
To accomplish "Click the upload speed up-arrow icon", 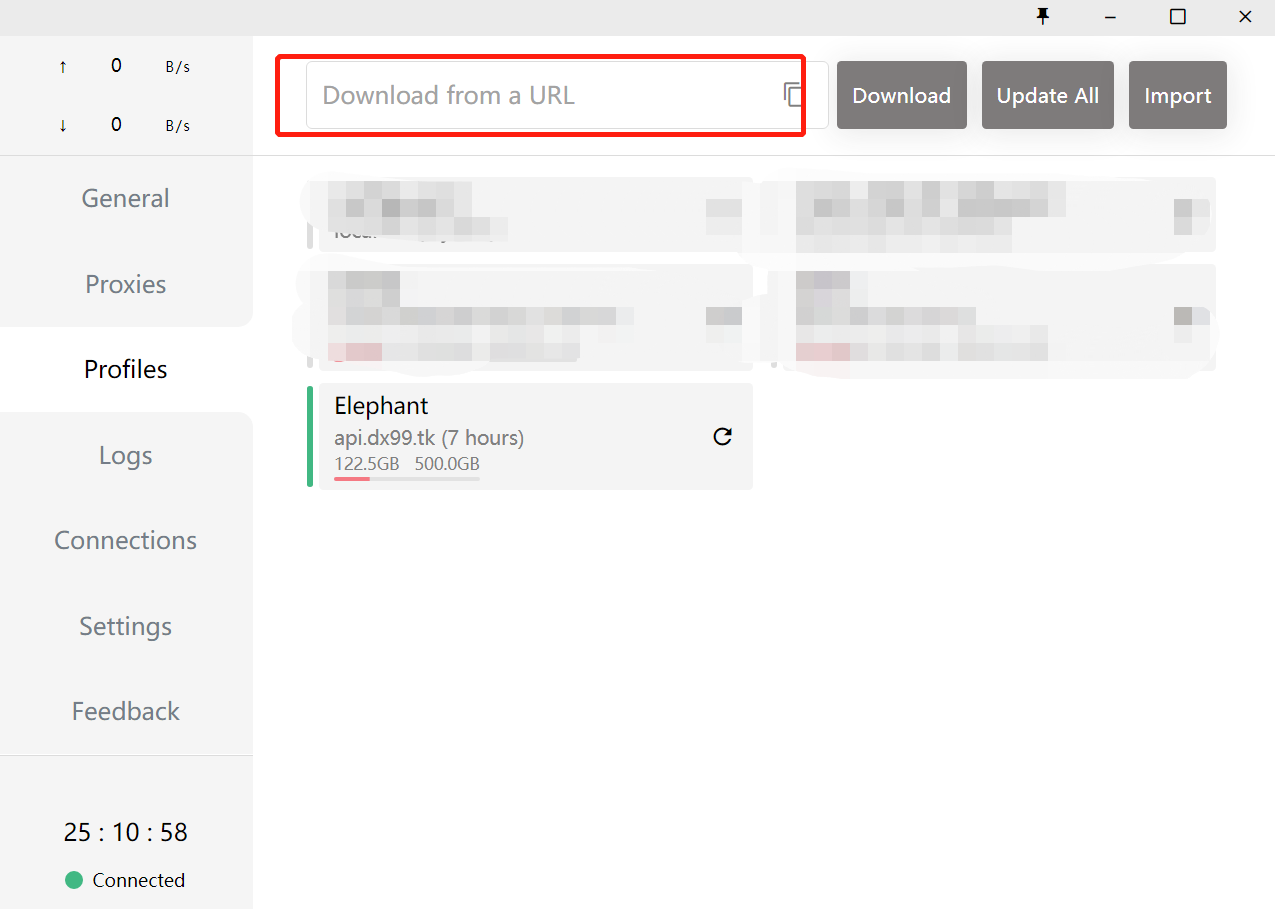I will point(63,67).
